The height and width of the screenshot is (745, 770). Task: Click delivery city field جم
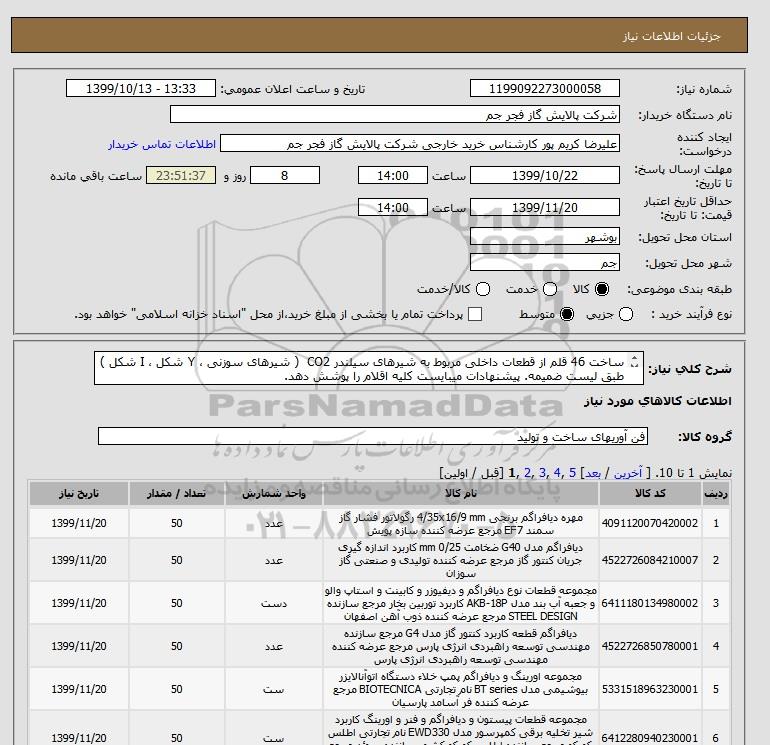coord(545,263)
